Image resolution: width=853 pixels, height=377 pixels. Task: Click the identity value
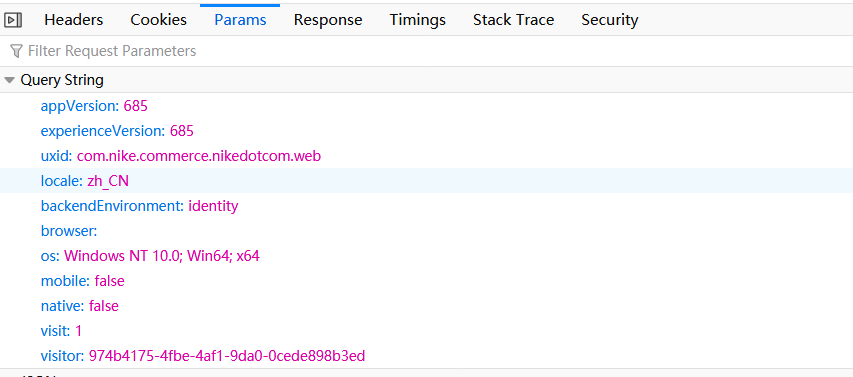pos(213,206)
